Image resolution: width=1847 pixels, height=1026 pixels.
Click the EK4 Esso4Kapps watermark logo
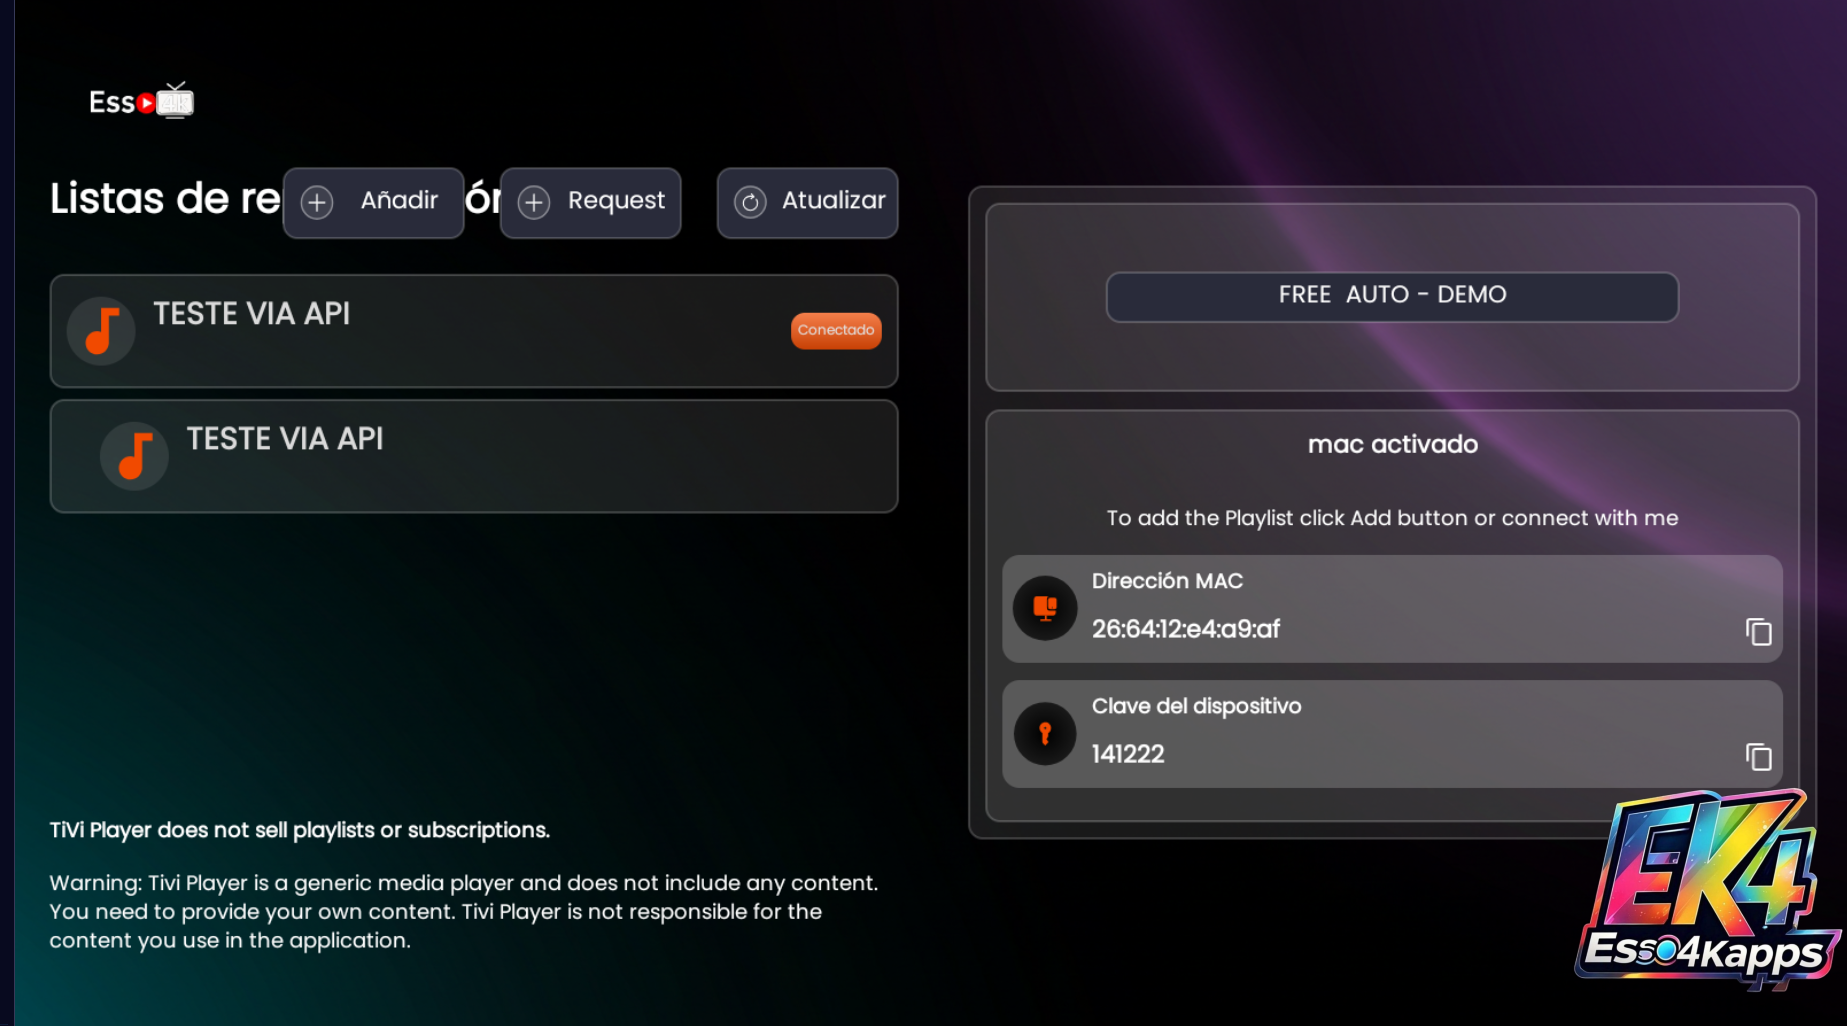tap(1708, 890)
